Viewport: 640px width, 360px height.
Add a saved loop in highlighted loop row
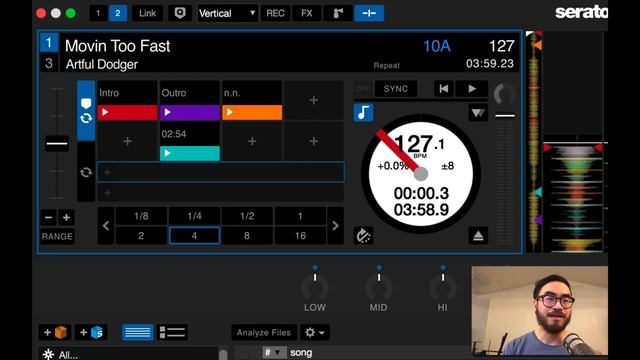220,172
